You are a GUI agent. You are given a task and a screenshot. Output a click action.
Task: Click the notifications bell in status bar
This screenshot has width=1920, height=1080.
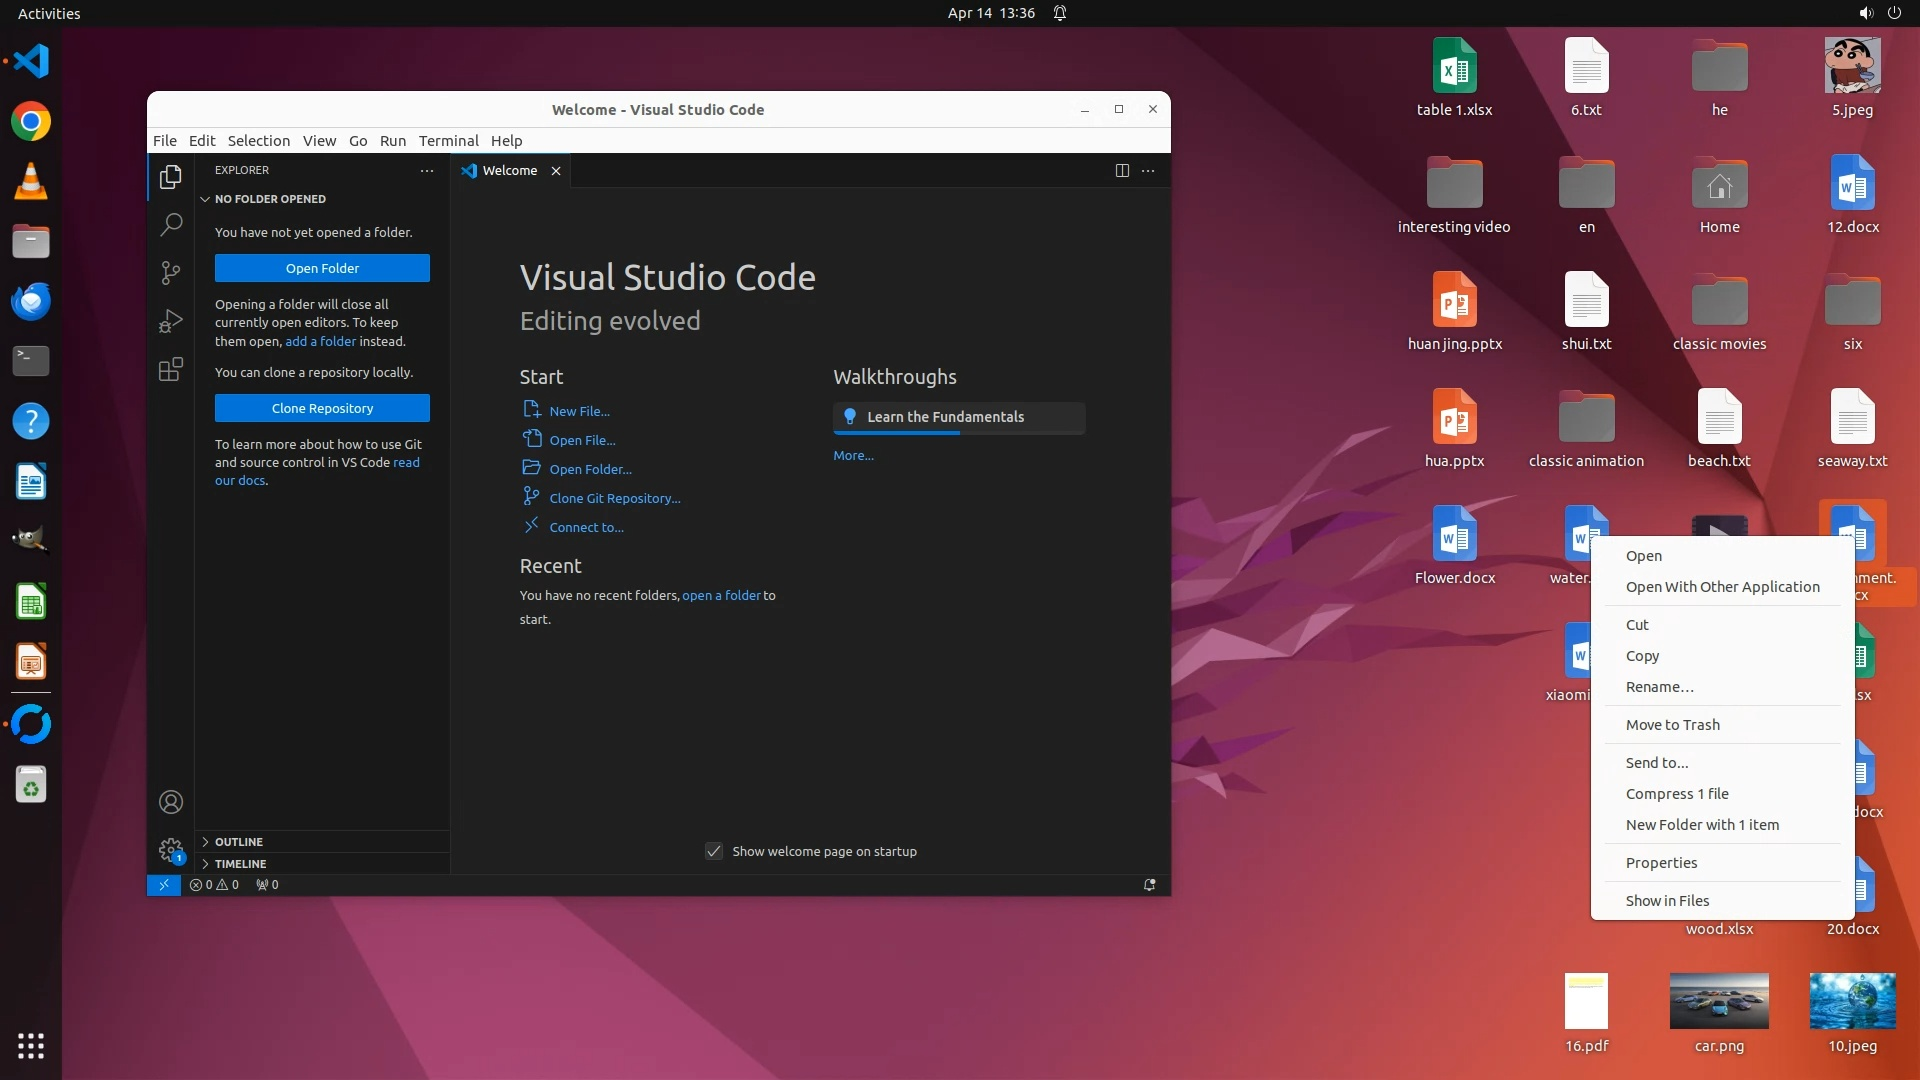point(1149,885)
